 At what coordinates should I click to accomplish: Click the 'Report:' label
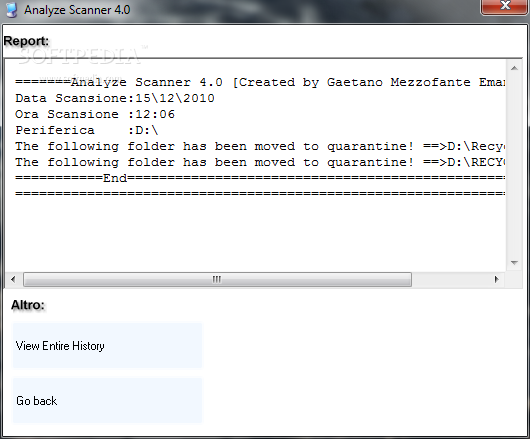pyautogui.click(x=26, y=41)
